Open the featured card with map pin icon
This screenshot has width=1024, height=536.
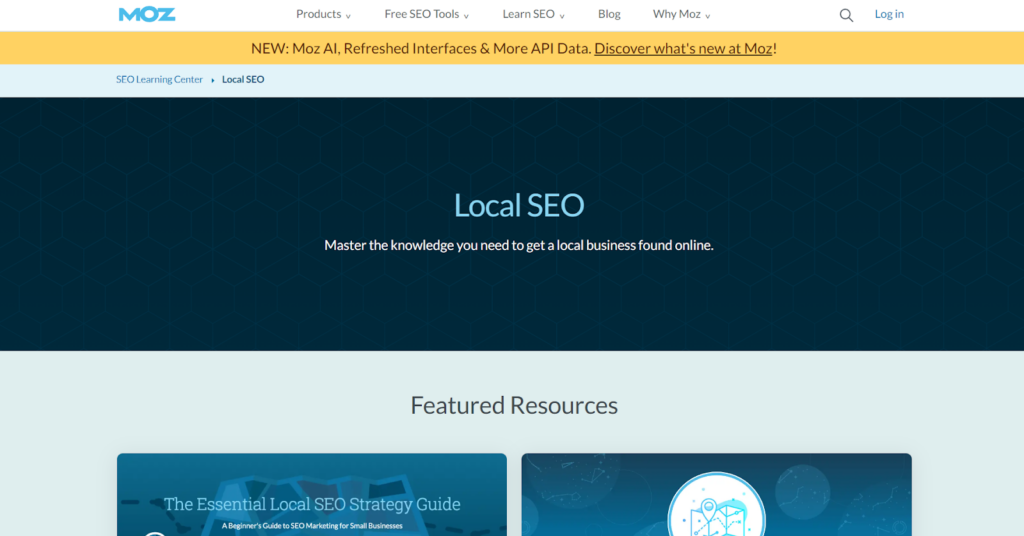coord(716,495)
